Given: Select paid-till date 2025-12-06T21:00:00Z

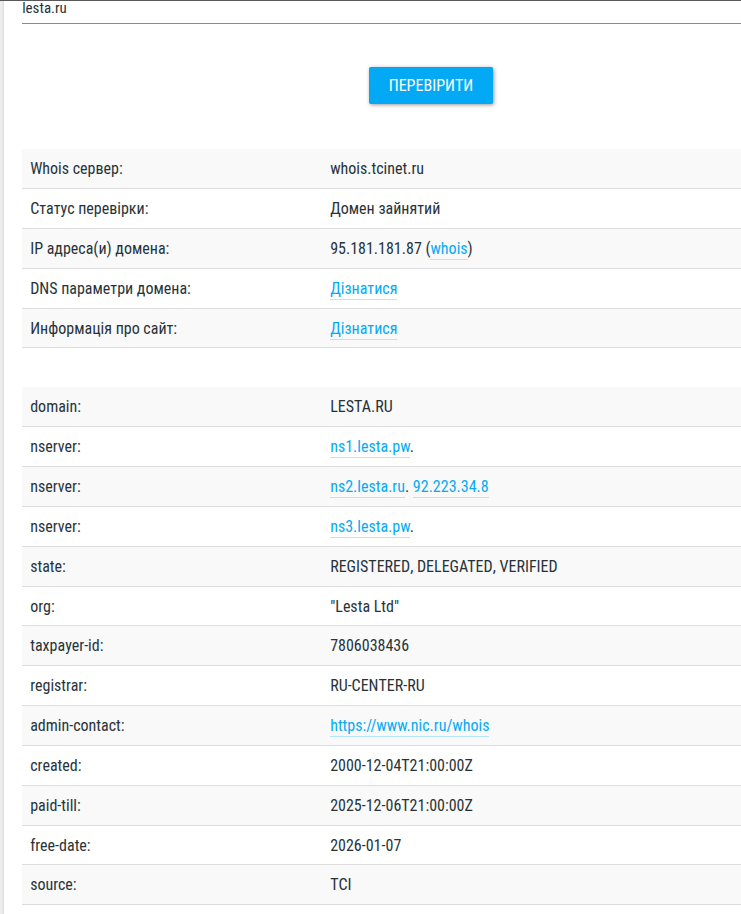Looking at the screenshot, I should pos(402,806).
